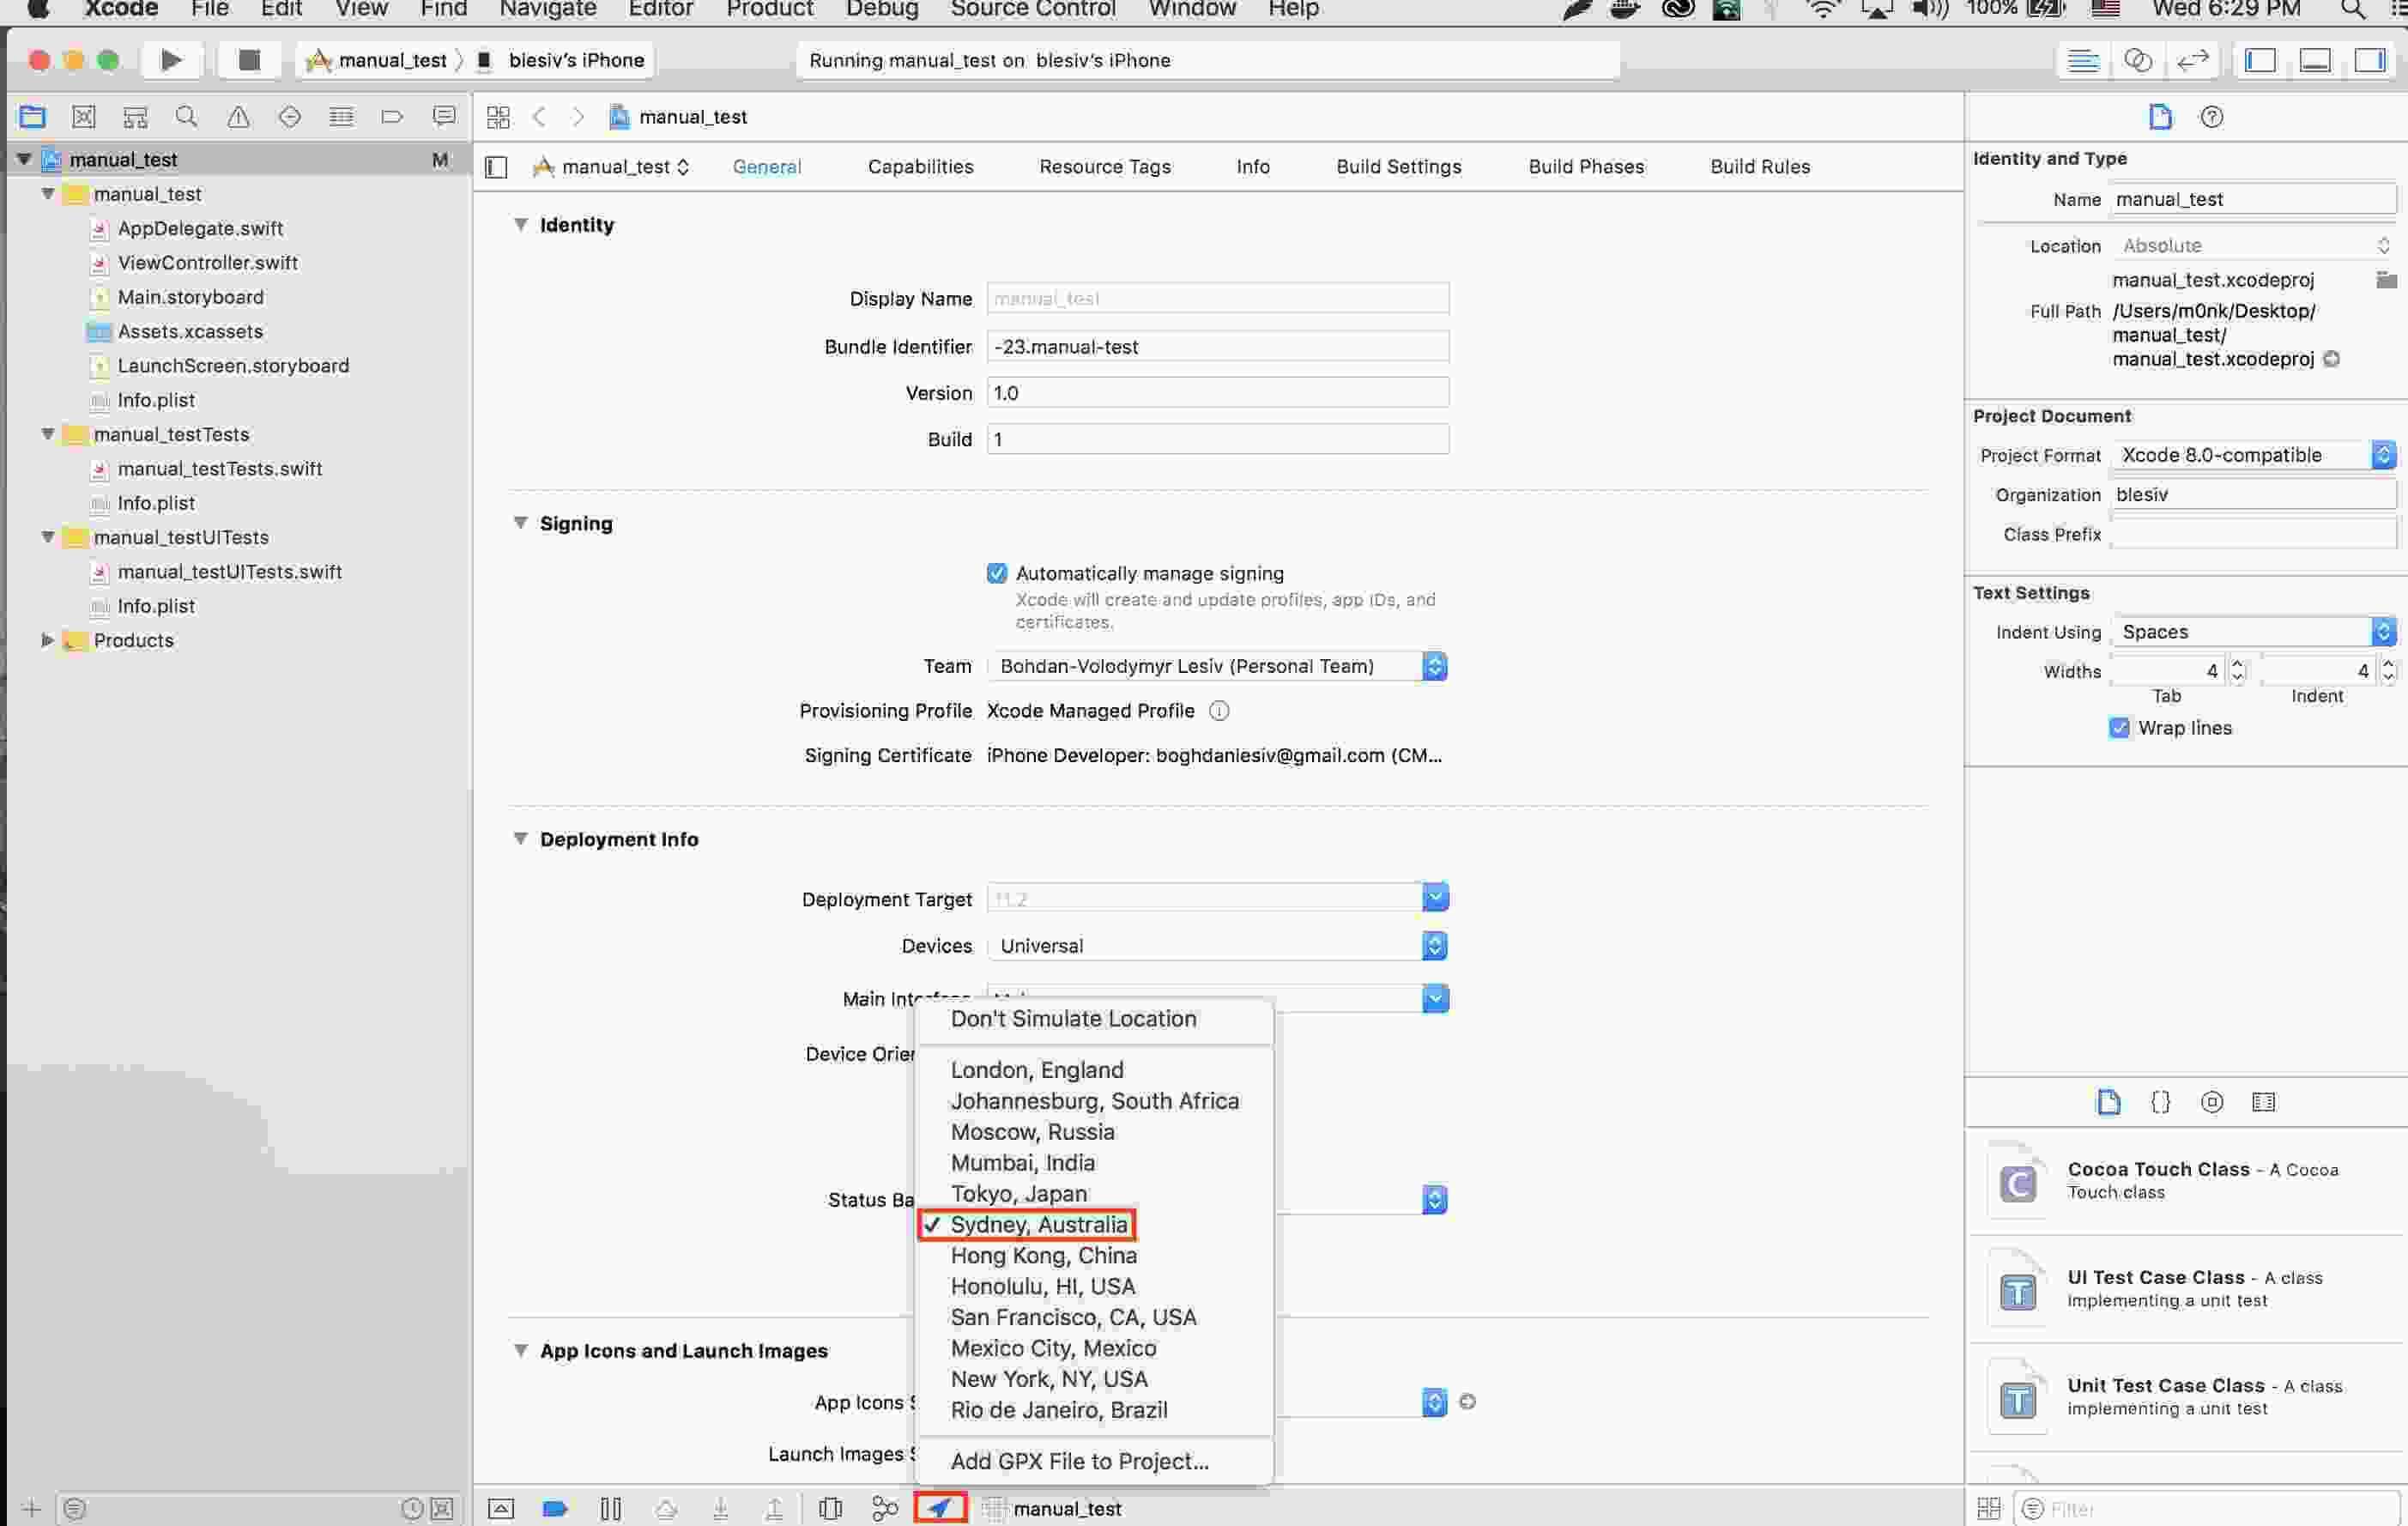Select Tokyo, Japan simulated location
Viewport: 2408px width, 1526px height.
point(1018,1192)
